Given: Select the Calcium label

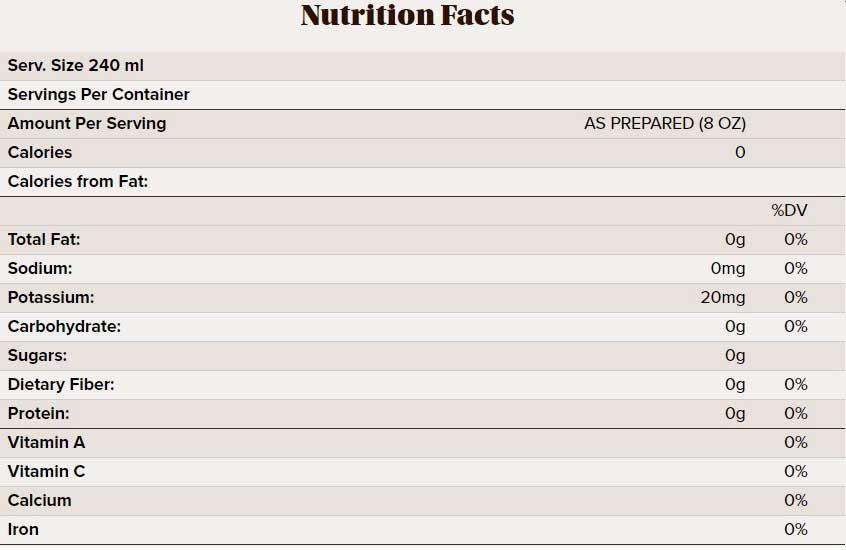Looking at the screenshot, I should click(40, 501).
